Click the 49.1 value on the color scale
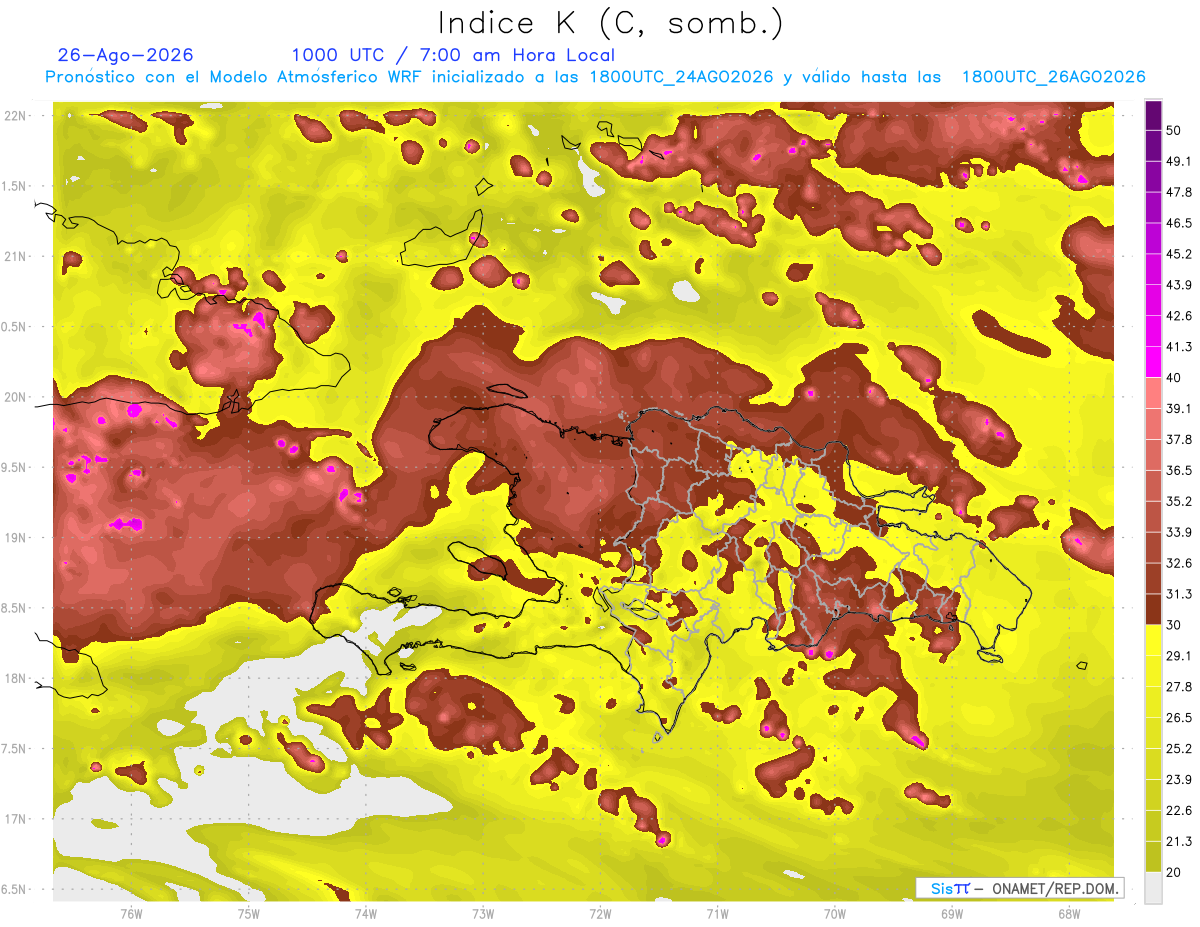1200x927 pixels. [1178, 162]
